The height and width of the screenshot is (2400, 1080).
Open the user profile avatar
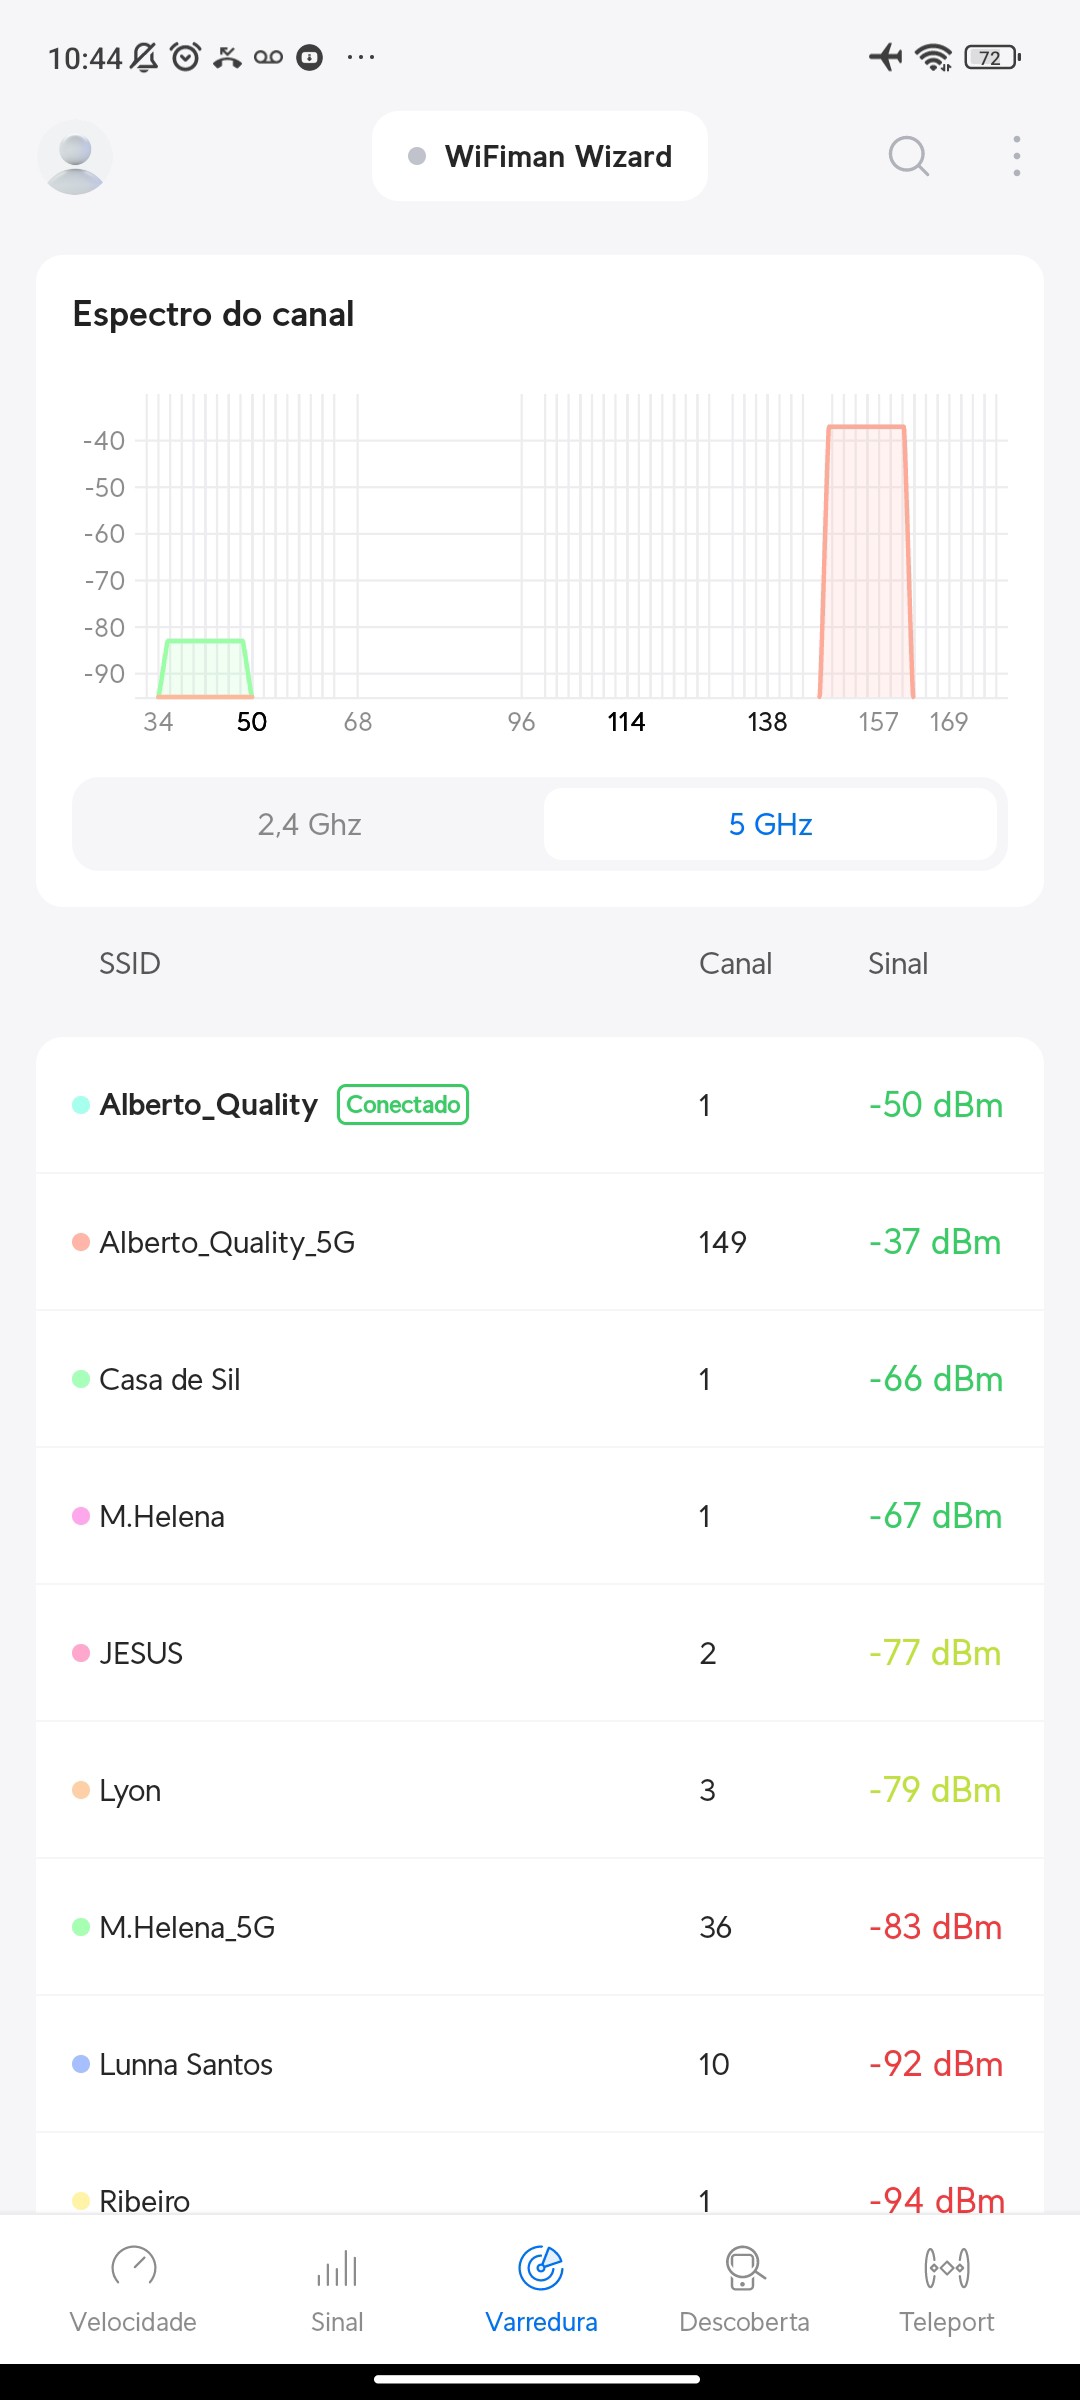[75, 157]
